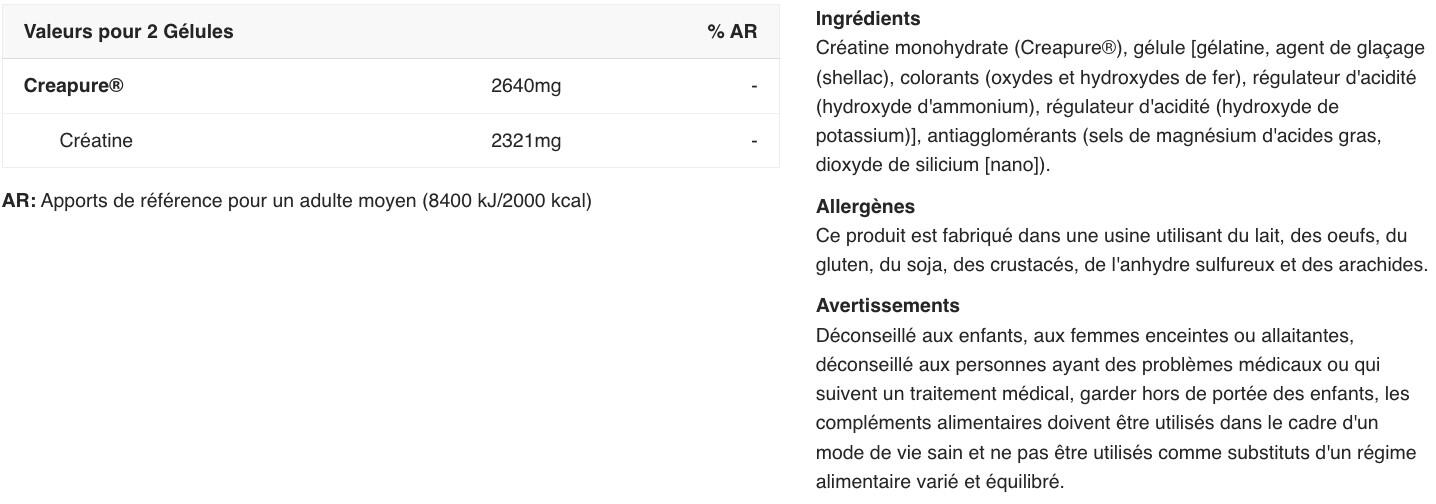The height and width of the screenshot is (504, 1436).
Task: Click the Allergènes heading
Action: coord(865,207)
